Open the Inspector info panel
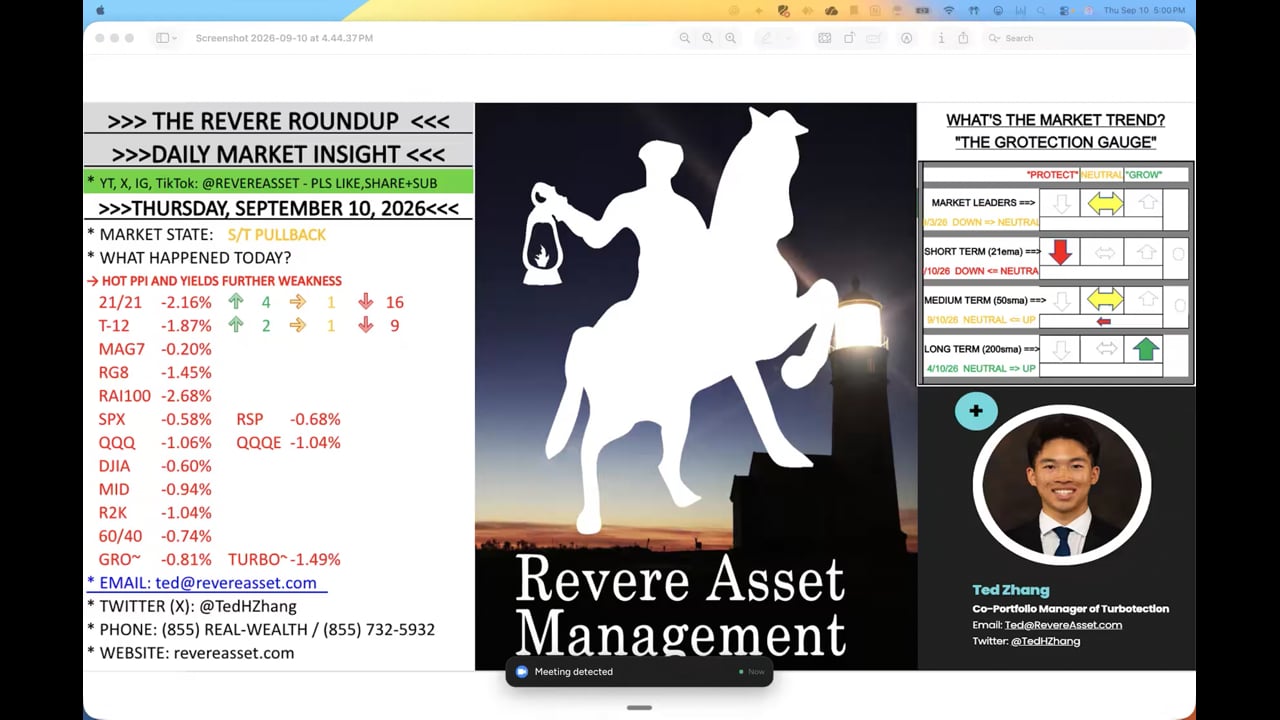The height and width of the screenshot is (720, 1280). [941, 38]
